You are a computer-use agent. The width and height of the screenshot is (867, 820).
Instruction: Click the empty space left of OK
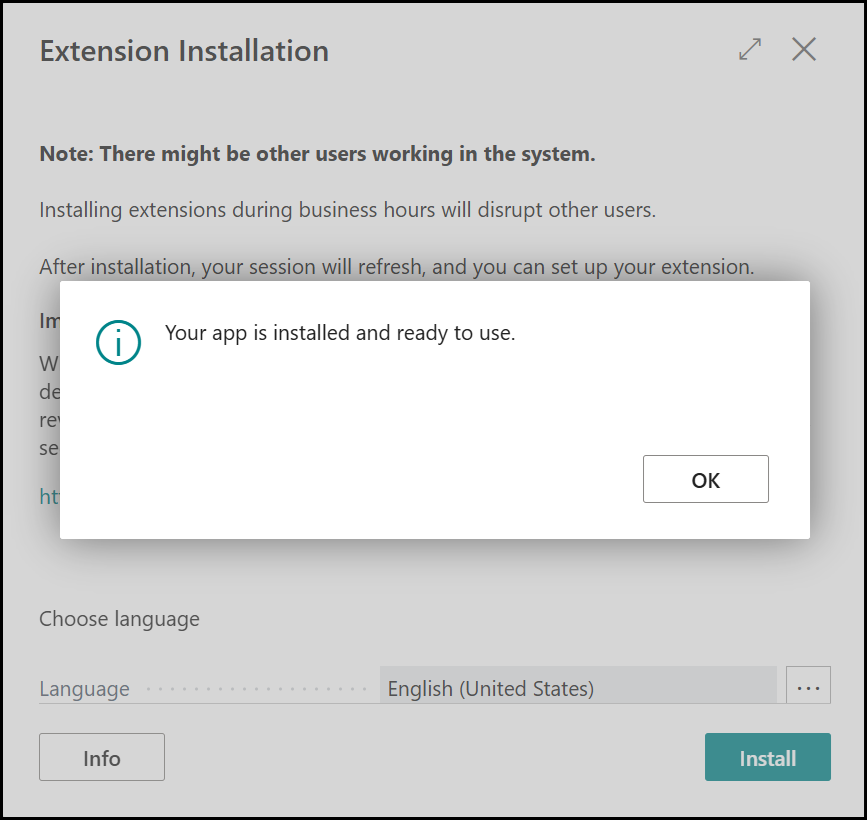(400, 480)
